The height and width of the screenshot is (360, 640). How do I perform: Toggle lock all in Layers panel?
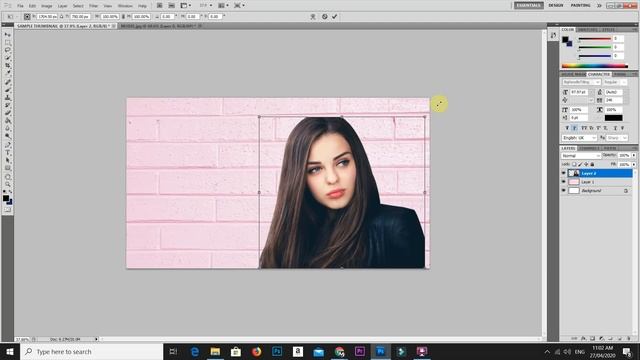click(x=592, y=164)
